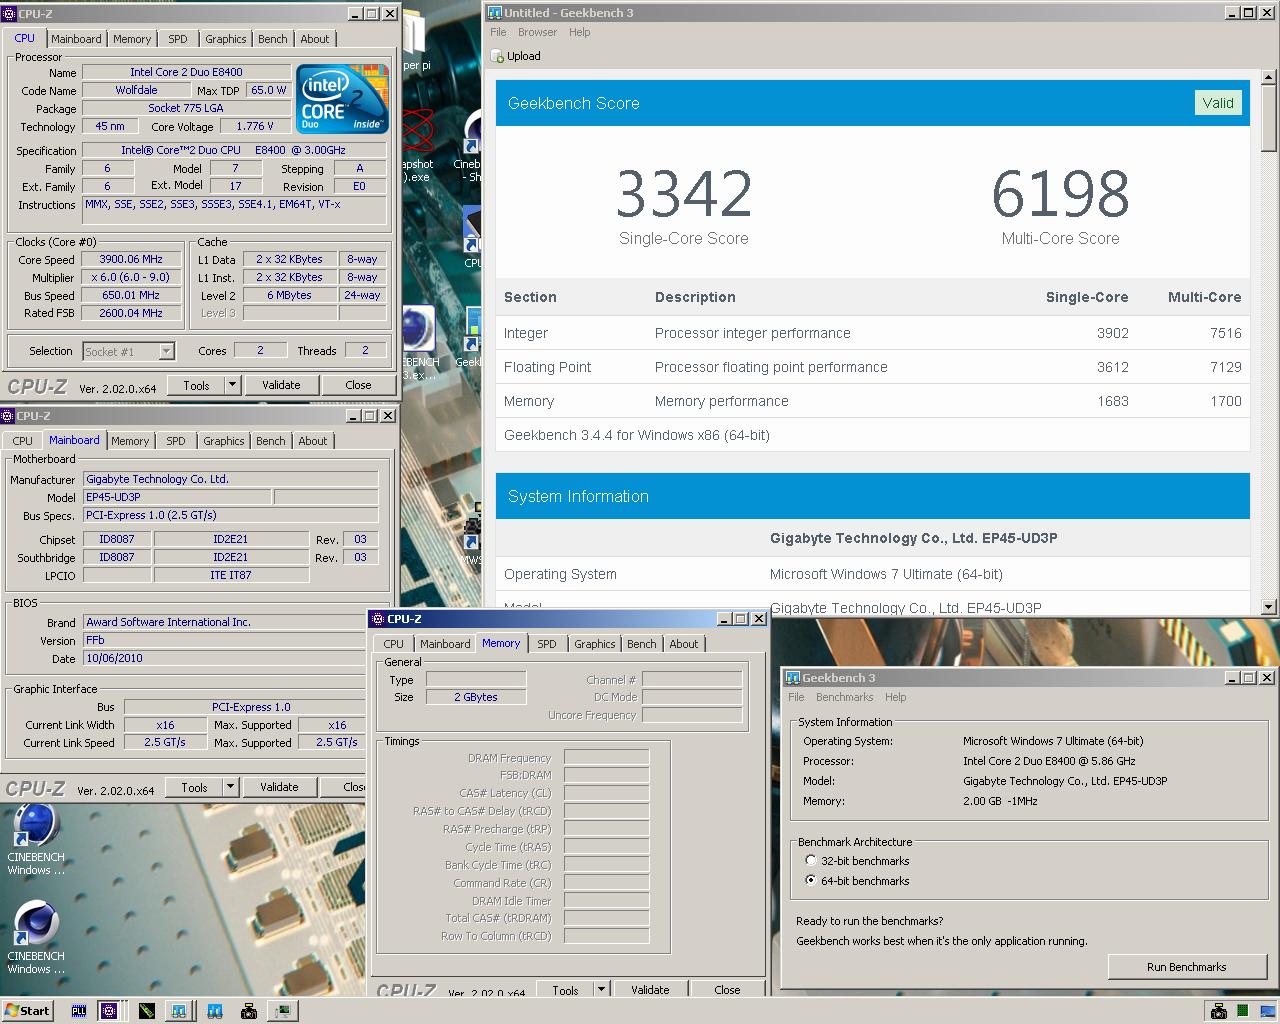Open the Windows Start button
1280x1024 pixels.
[x=27, y=1010]
